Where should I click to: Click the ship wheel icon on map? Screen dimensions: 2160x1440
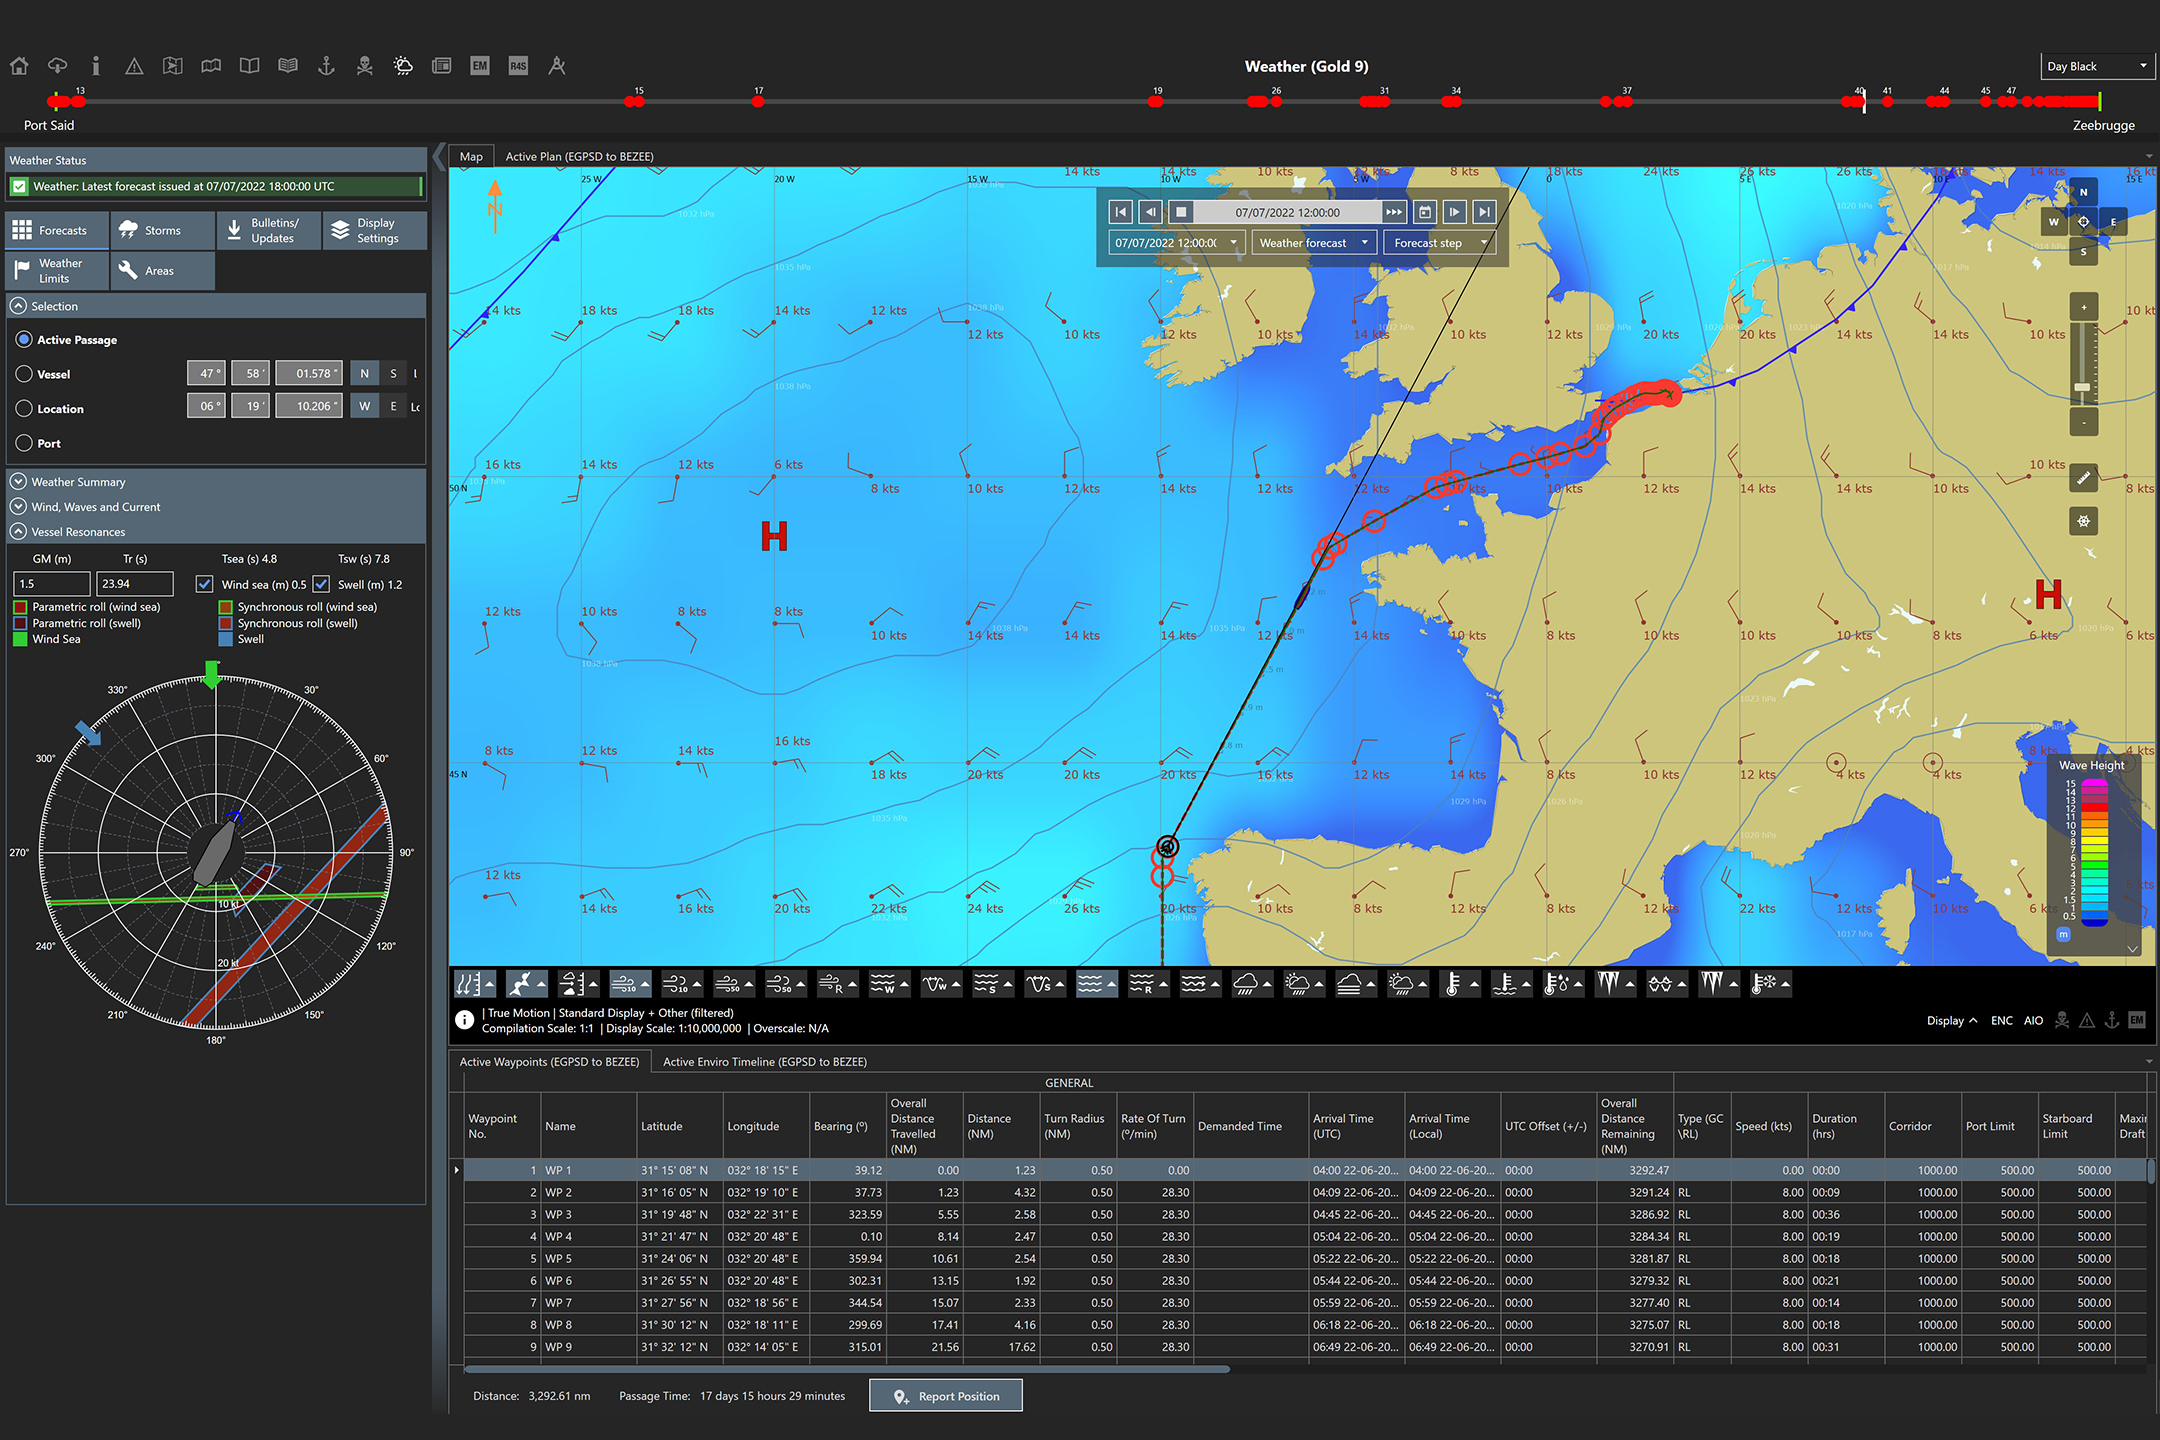click(2083, 521)
